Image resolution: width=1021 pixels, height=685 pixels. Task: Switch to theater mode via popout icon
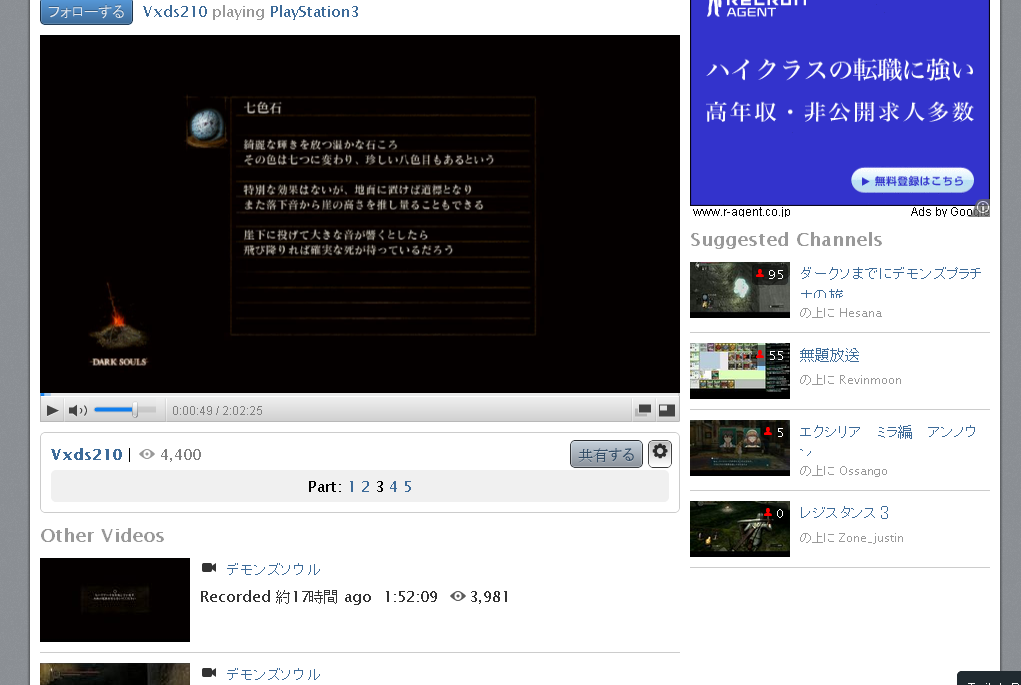pos(643,410)
